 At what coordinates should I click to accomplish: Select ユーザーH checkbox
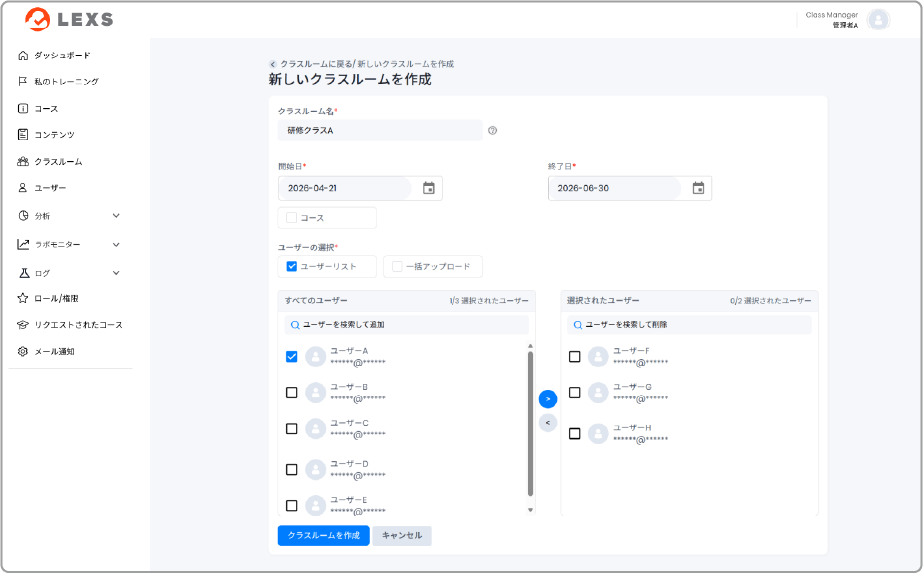[575, 434]
